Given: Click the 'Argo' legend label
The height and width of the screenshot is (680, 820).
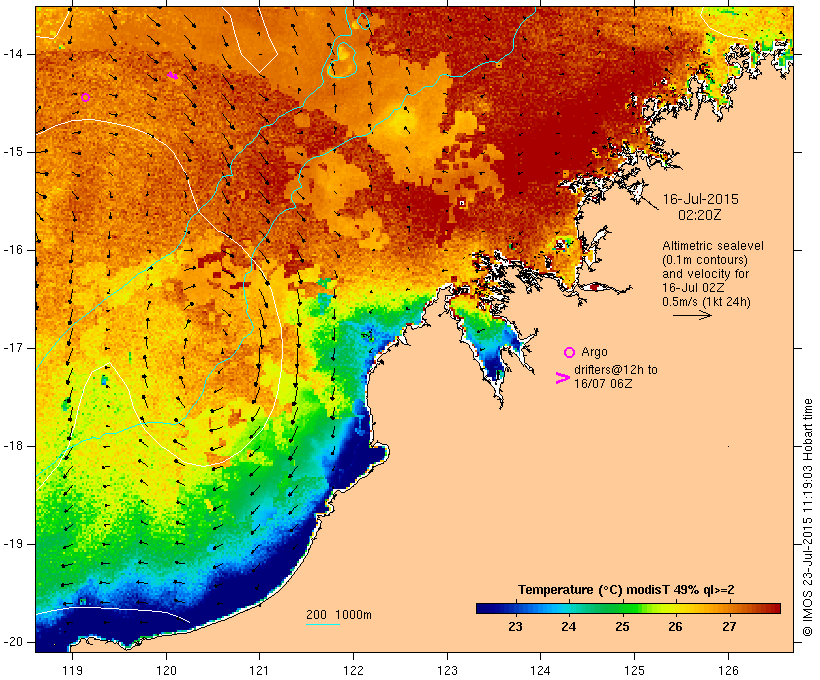Looking at the screenshot, I should 594,352.
